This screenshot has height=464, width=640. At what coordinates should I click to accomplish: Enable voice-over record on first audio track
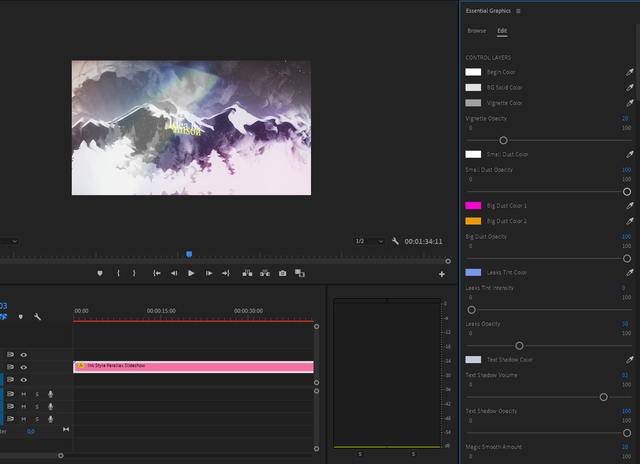click(51, 394)
